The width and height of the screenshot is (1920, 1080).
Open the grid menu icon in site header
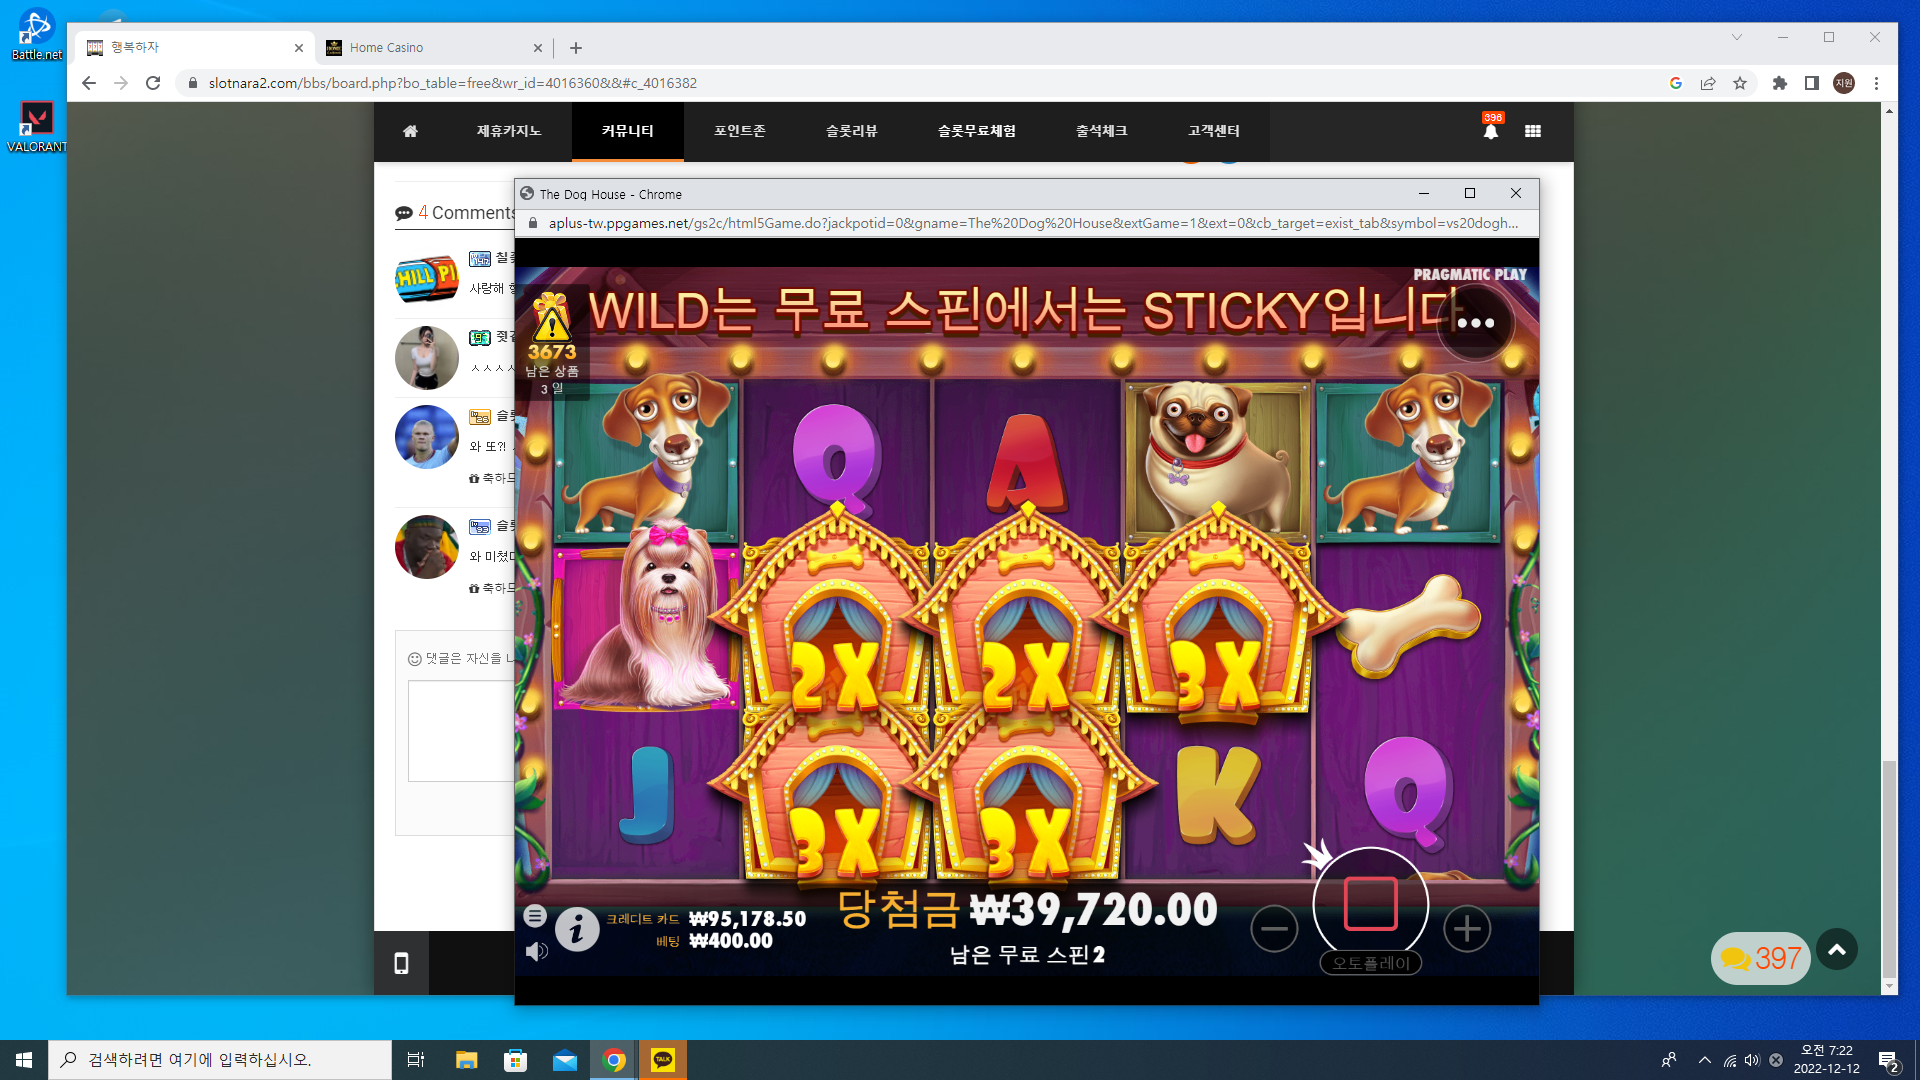point(1533,131)
